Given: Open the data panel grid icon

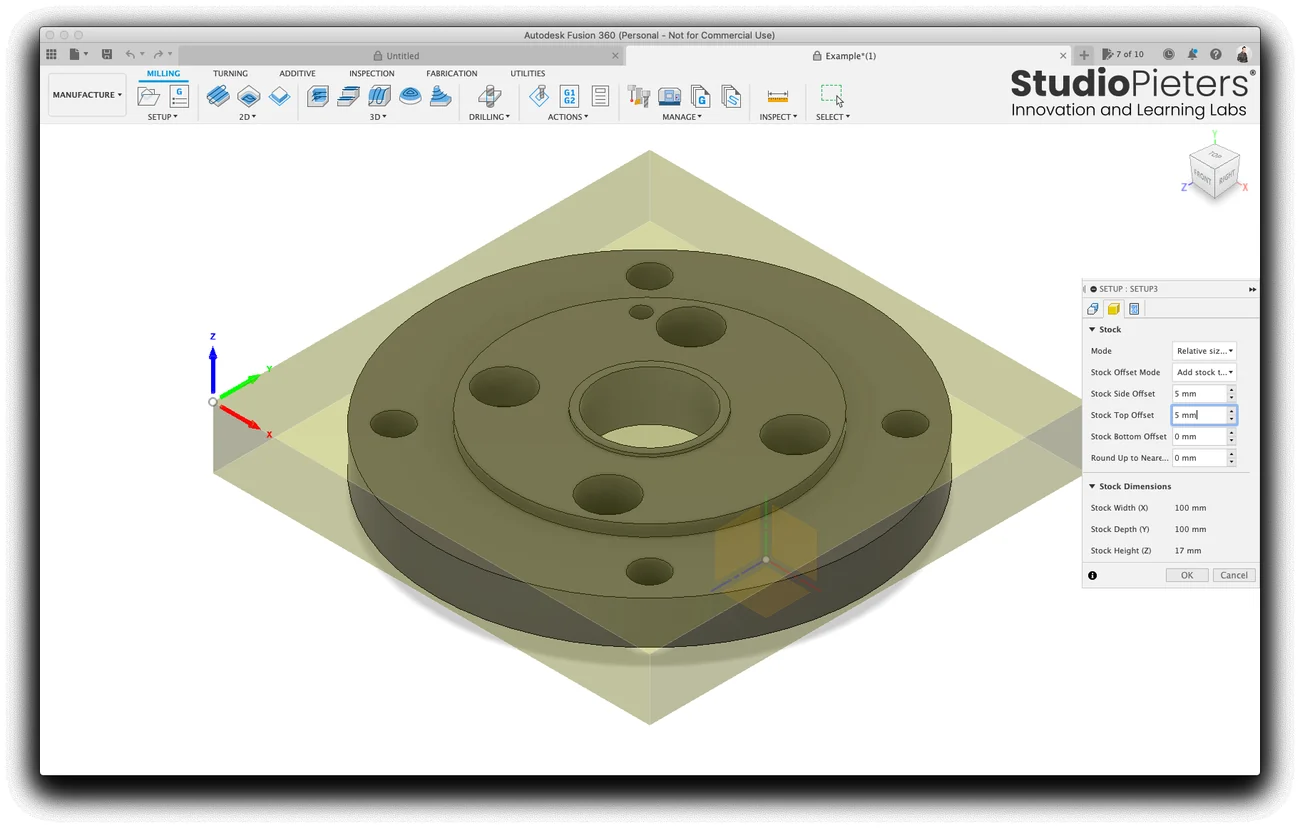Looking at the screenshot, I should (x=51, y=54).
